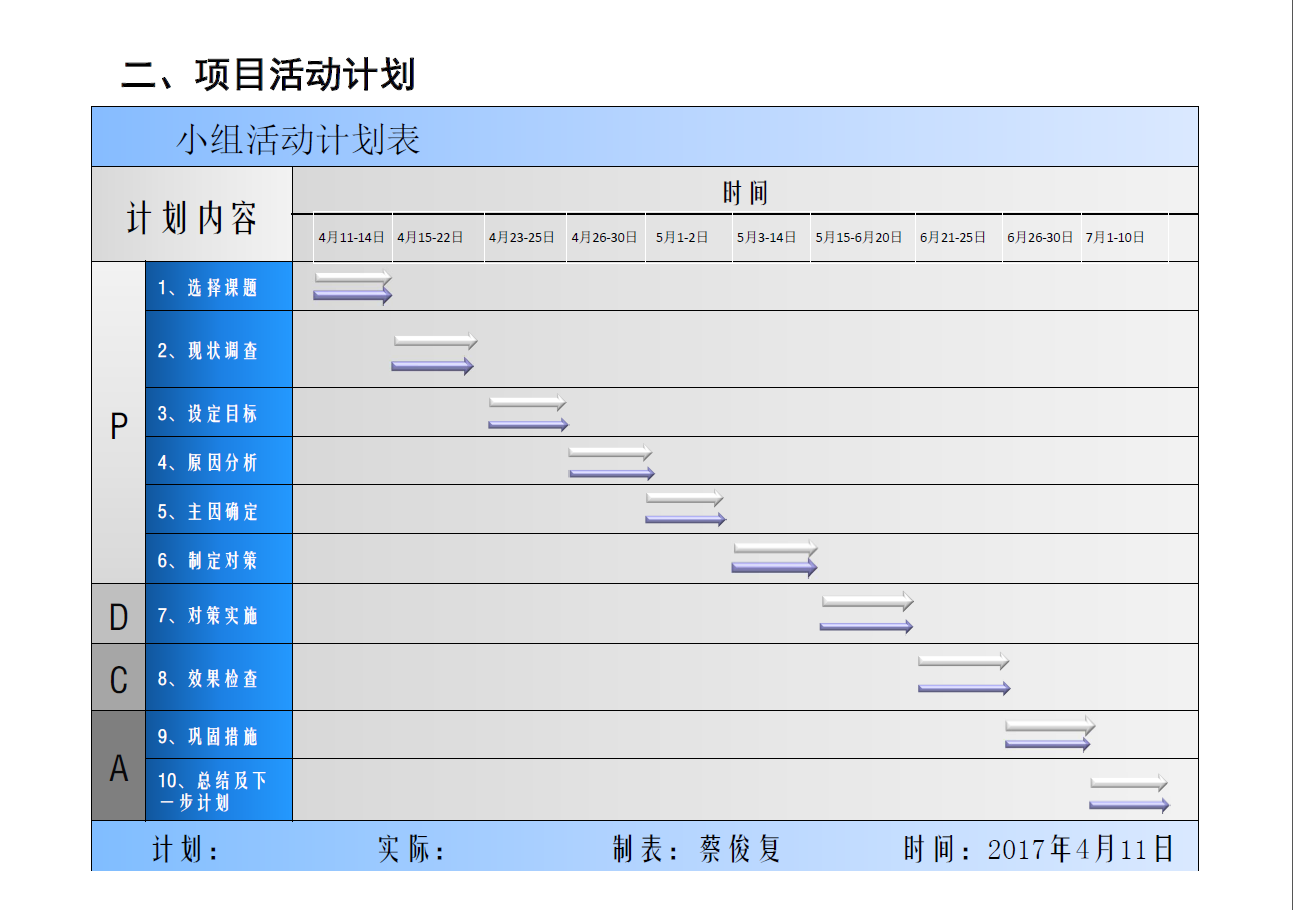This screenshot has width=1293, height=910.
Task: Select blue actual arrow in 现状调查 row
Action: [x=433, y=366]
